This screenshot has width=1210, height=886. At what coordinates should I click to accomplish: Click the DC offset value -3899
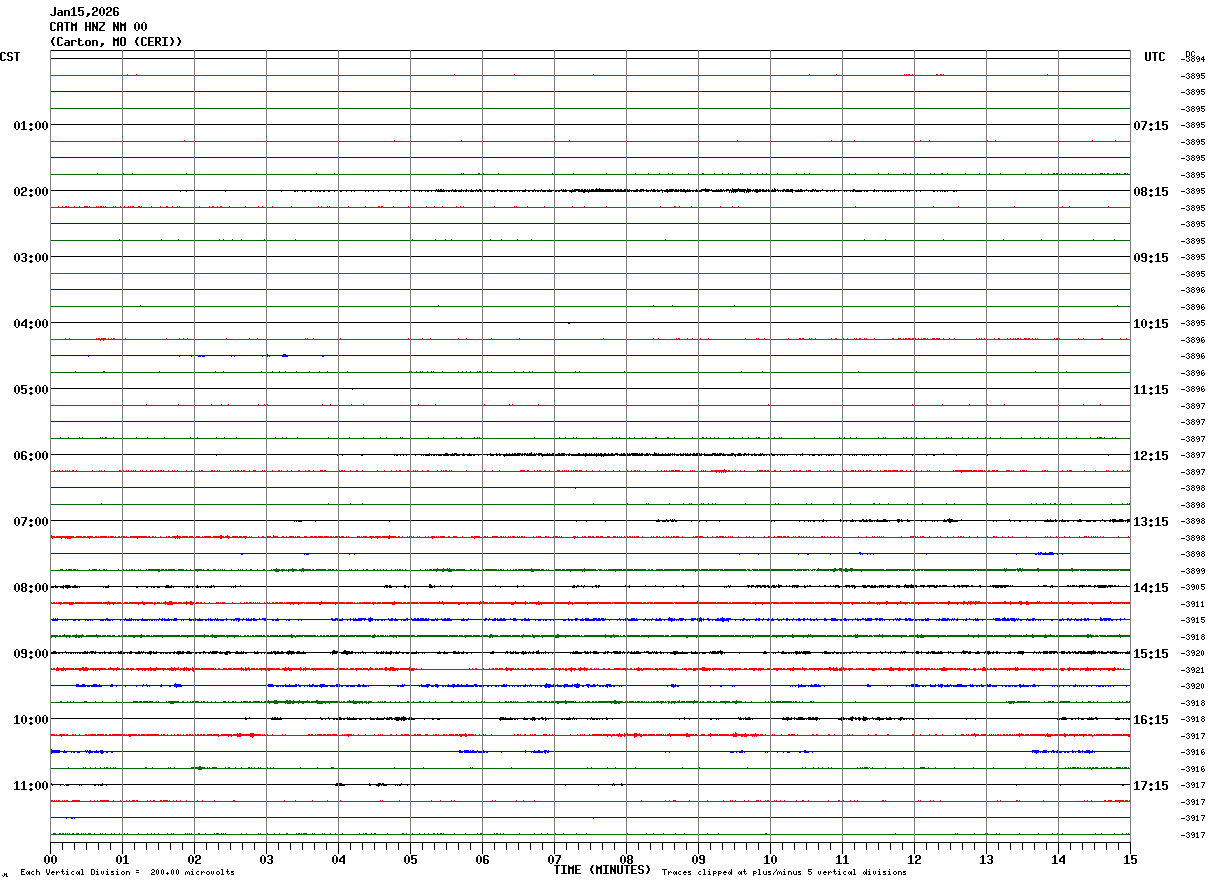click(x=1193, y=571)
